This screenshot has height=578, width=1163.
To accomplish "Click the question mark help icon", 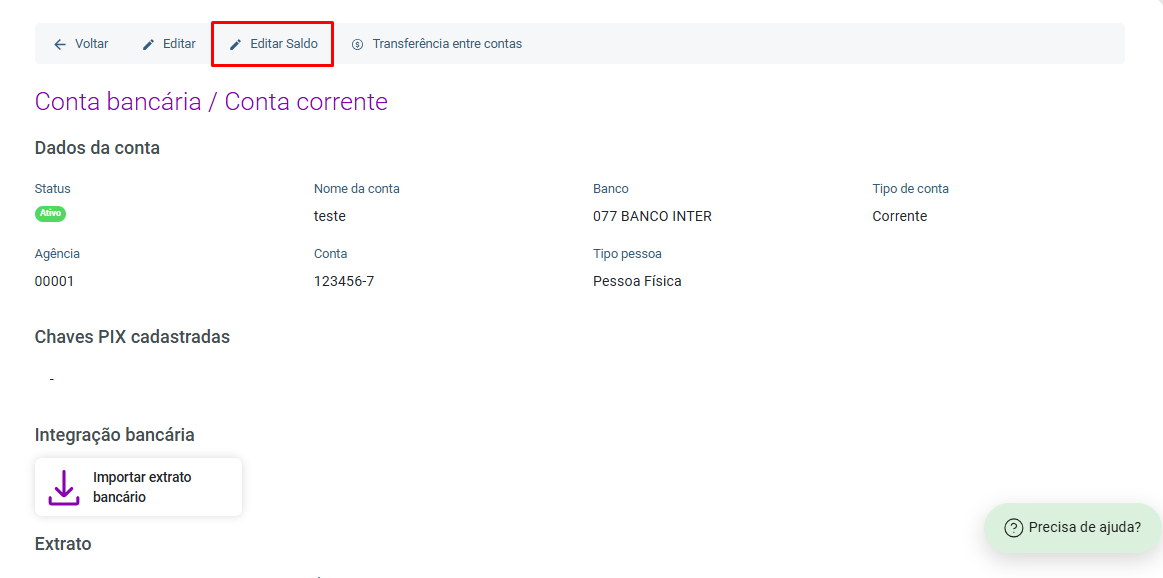I will pos(1013,528).
